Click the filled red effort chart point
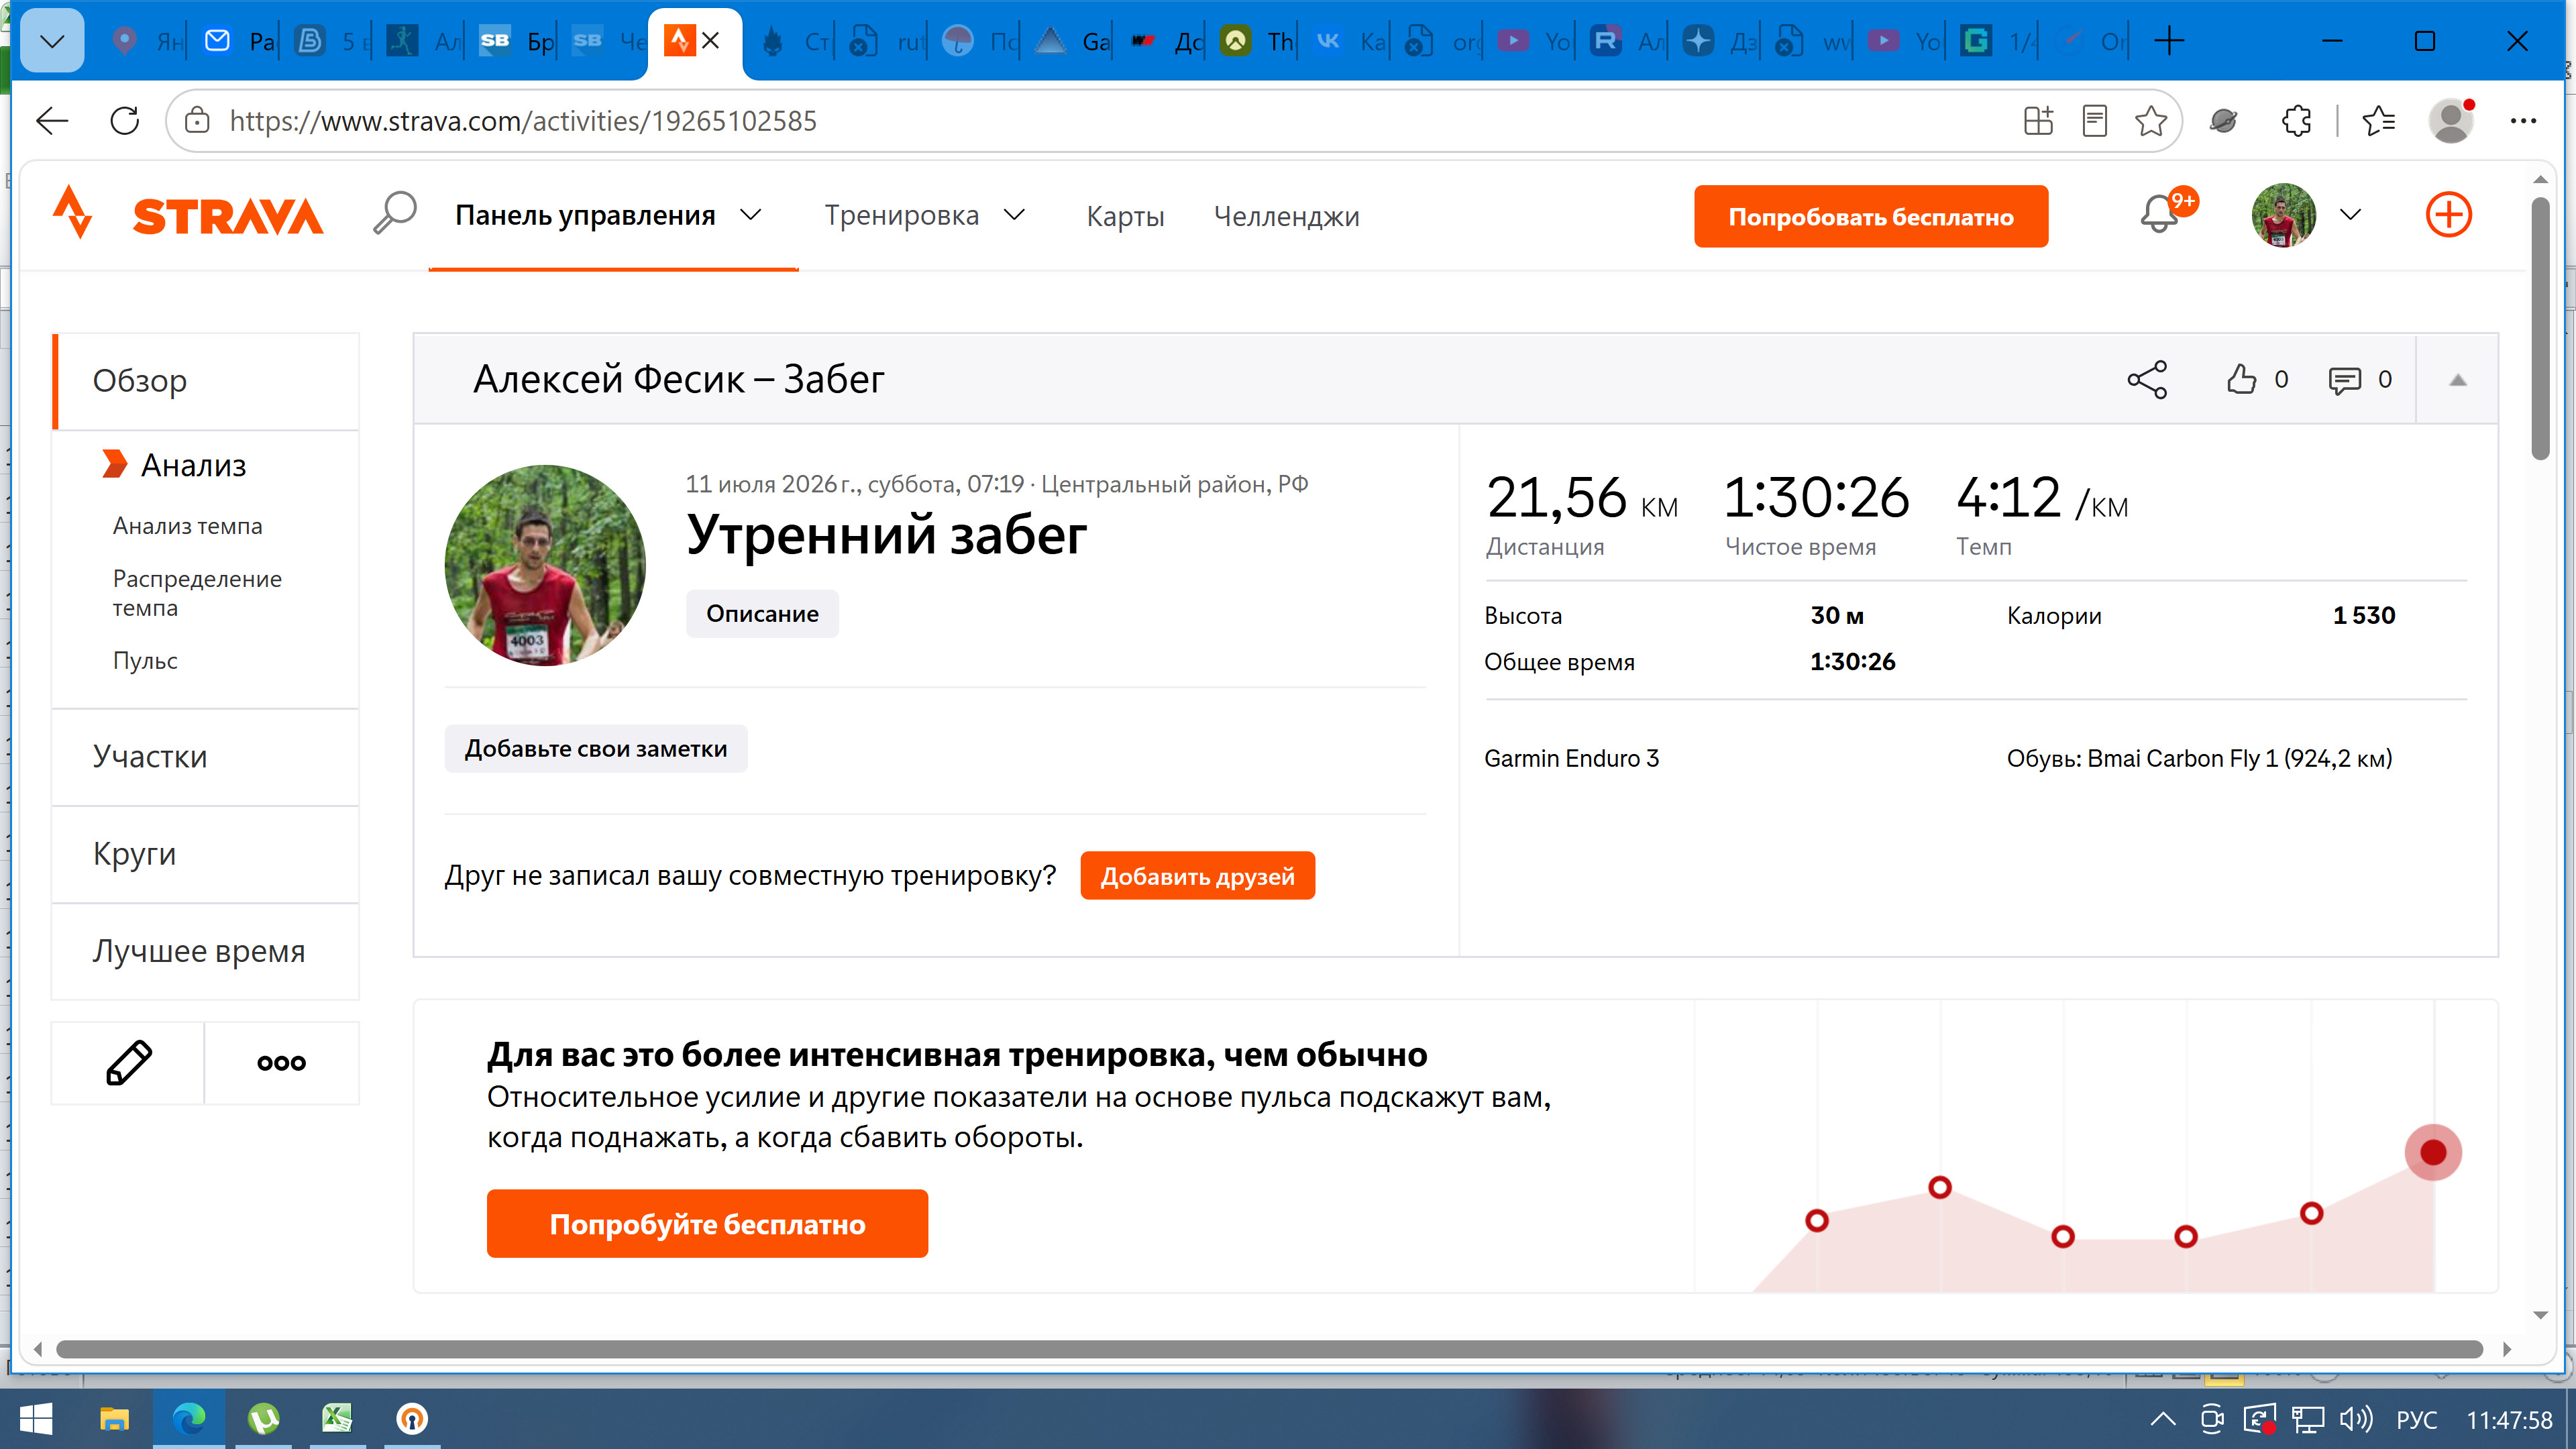 (2432, 1152)
